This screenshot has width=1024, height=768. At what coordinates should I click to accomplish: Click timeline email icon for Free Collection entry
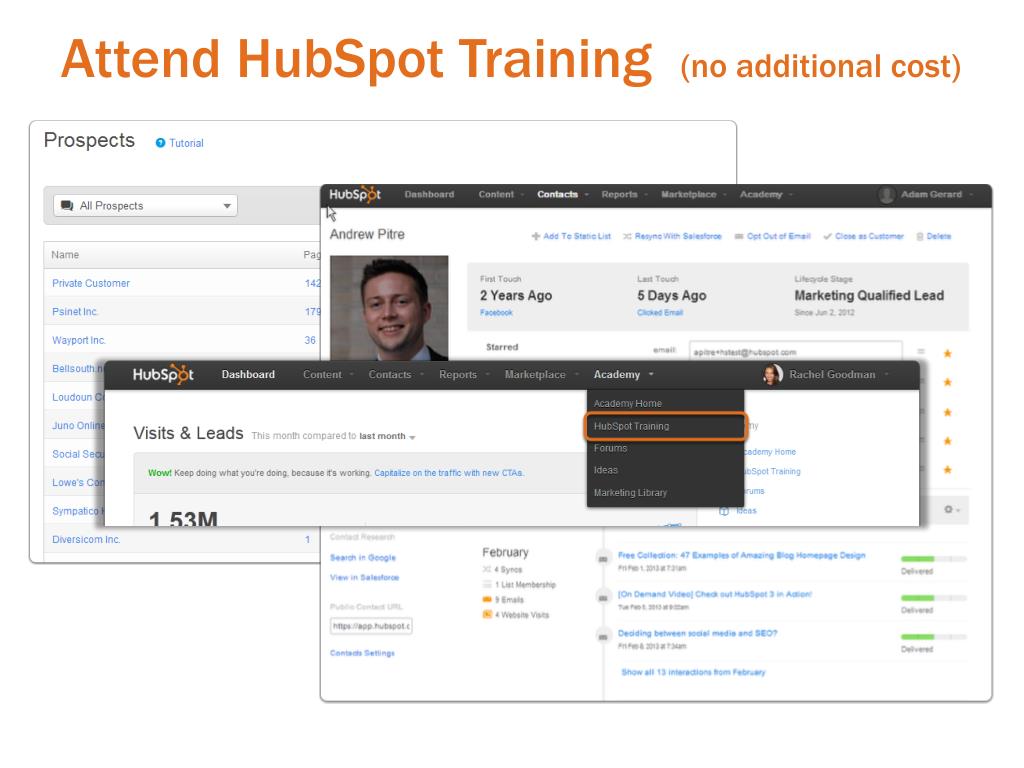click(603, 559)
